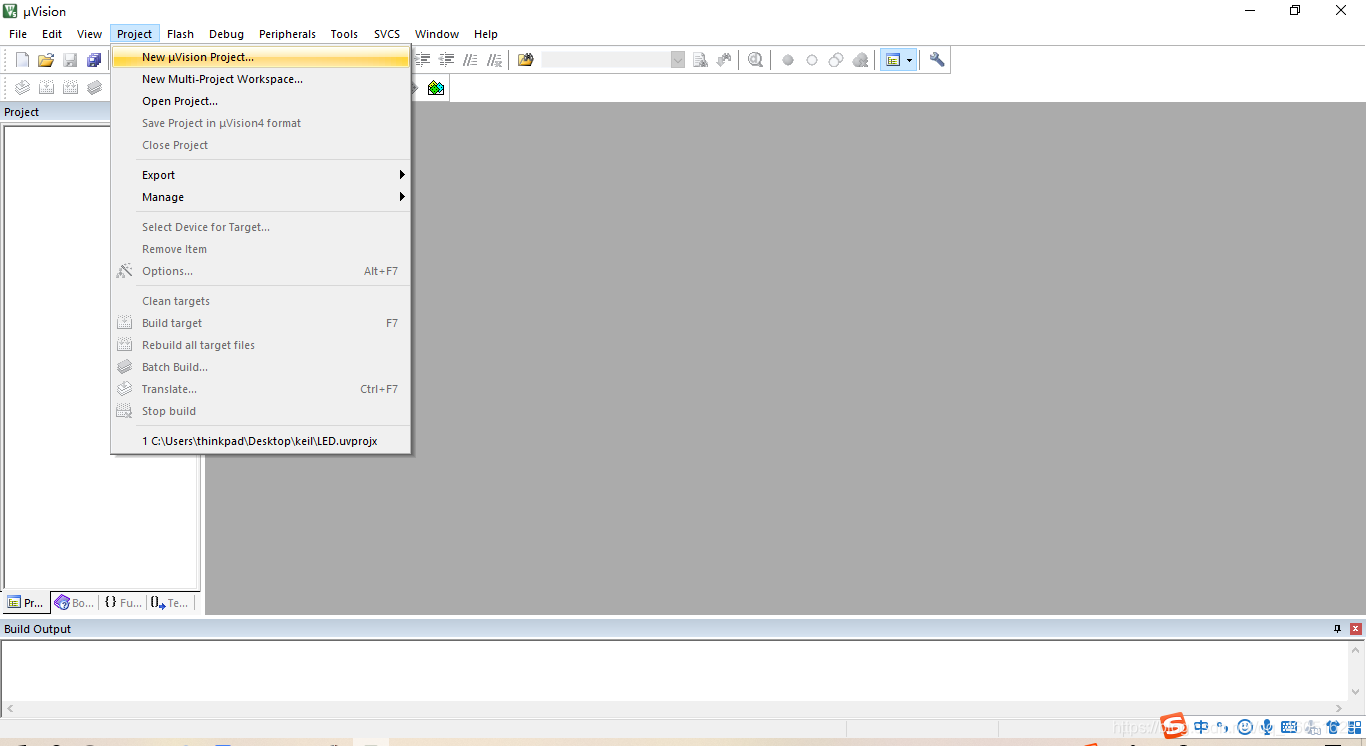Choose New Multi-Project Workspace...
1366x746 pixels.
pos(261,79)
